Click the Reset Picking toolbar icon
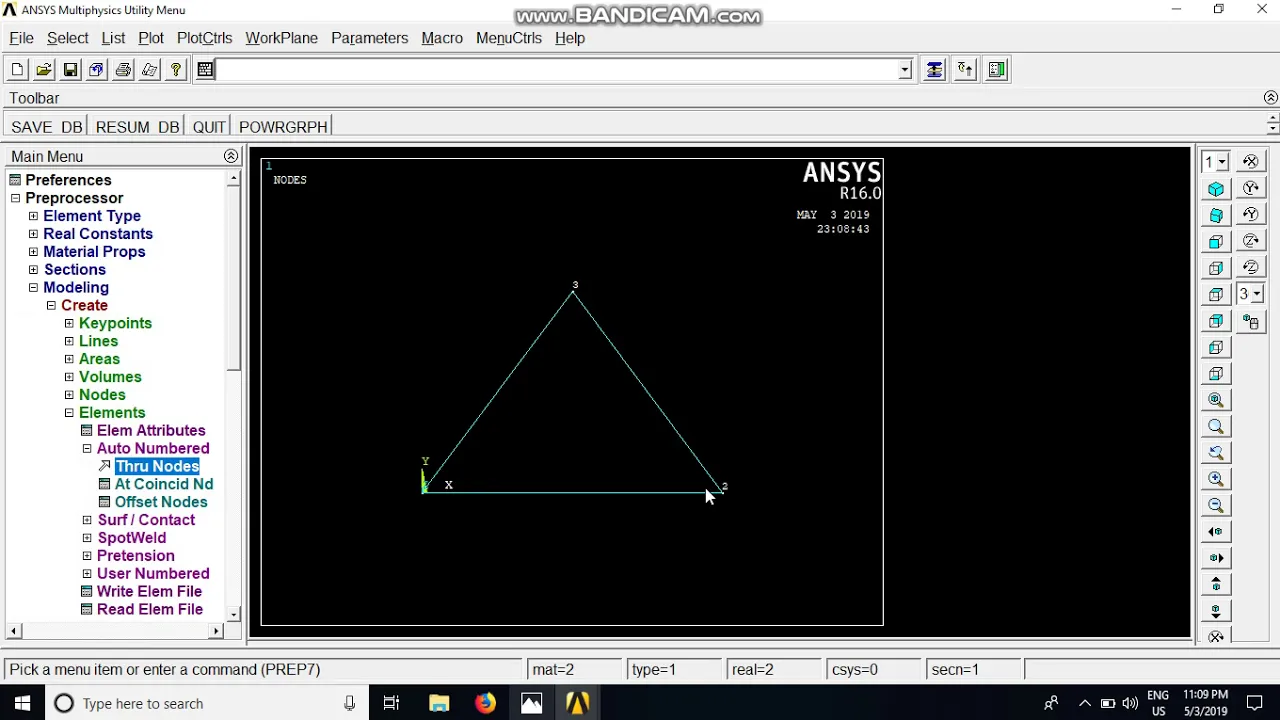This screenshot has height=720, width=1280. click(x=965, y=70)
